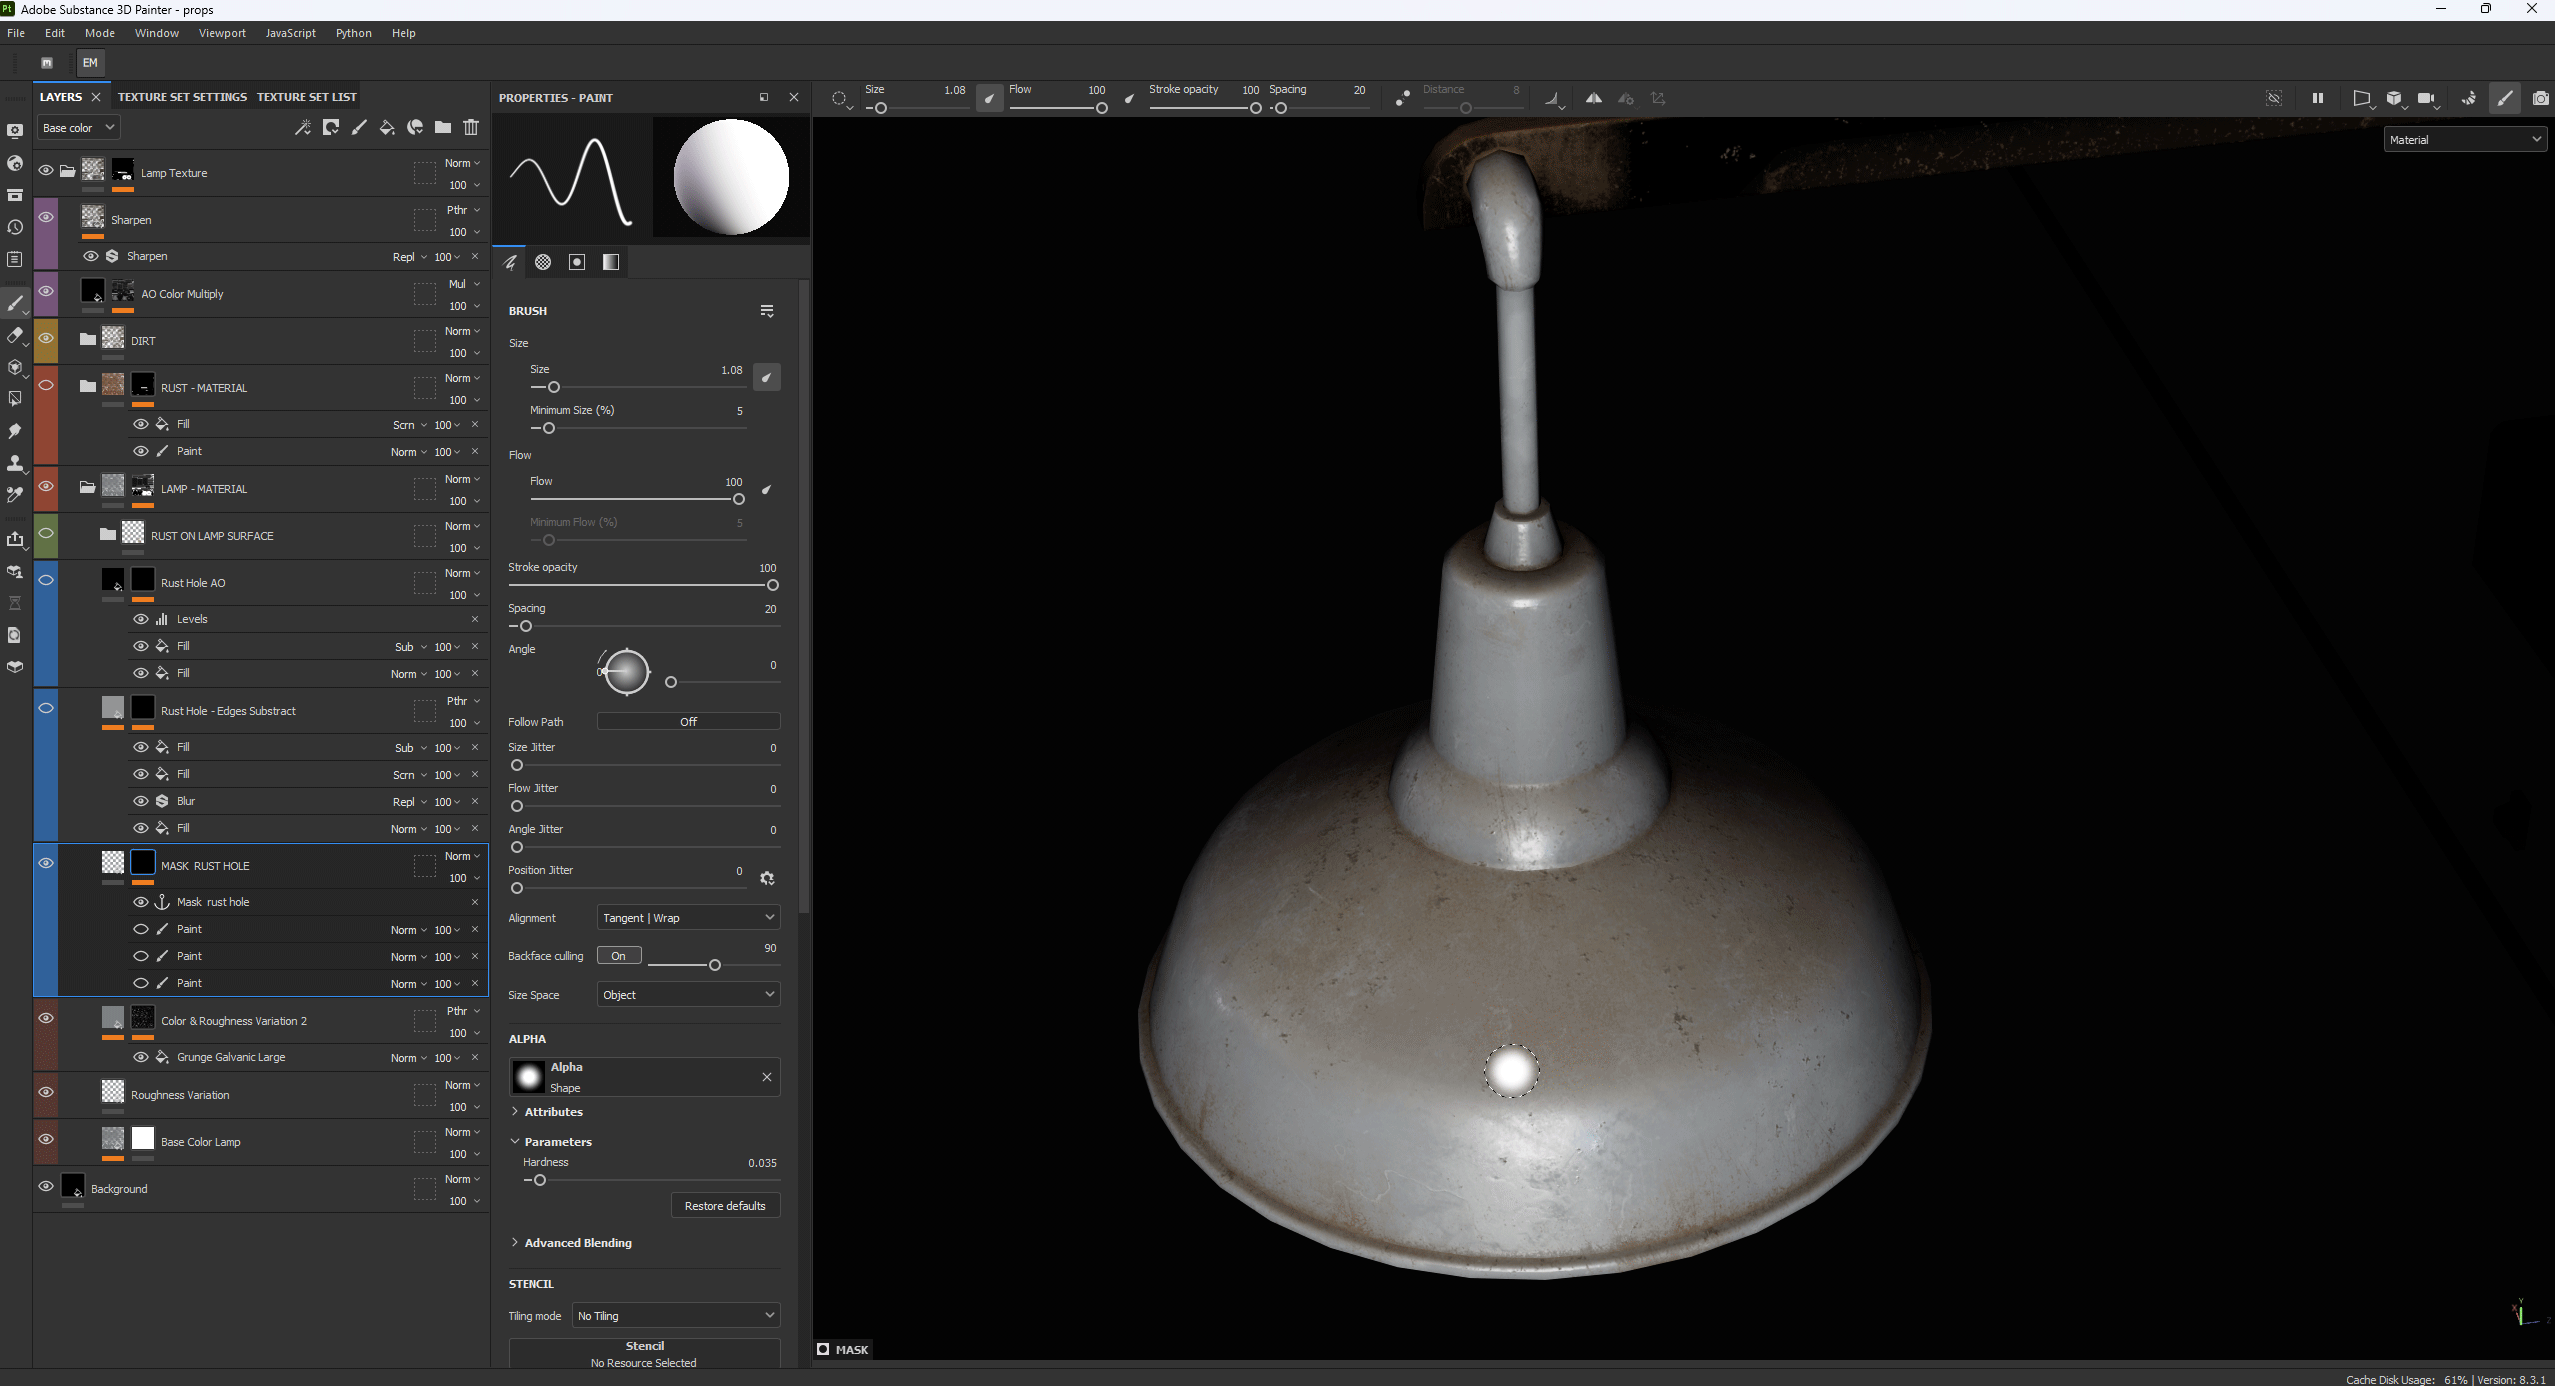Click the delete layer trash icon

click(x=471, y=127)
